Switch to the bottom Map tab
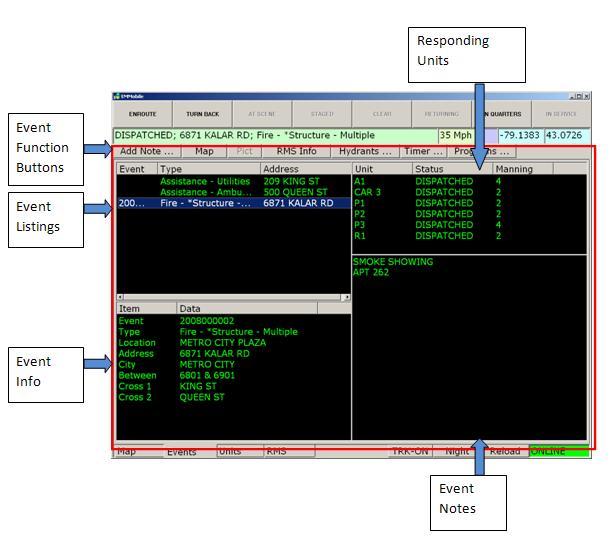 (x=127, y=452)
